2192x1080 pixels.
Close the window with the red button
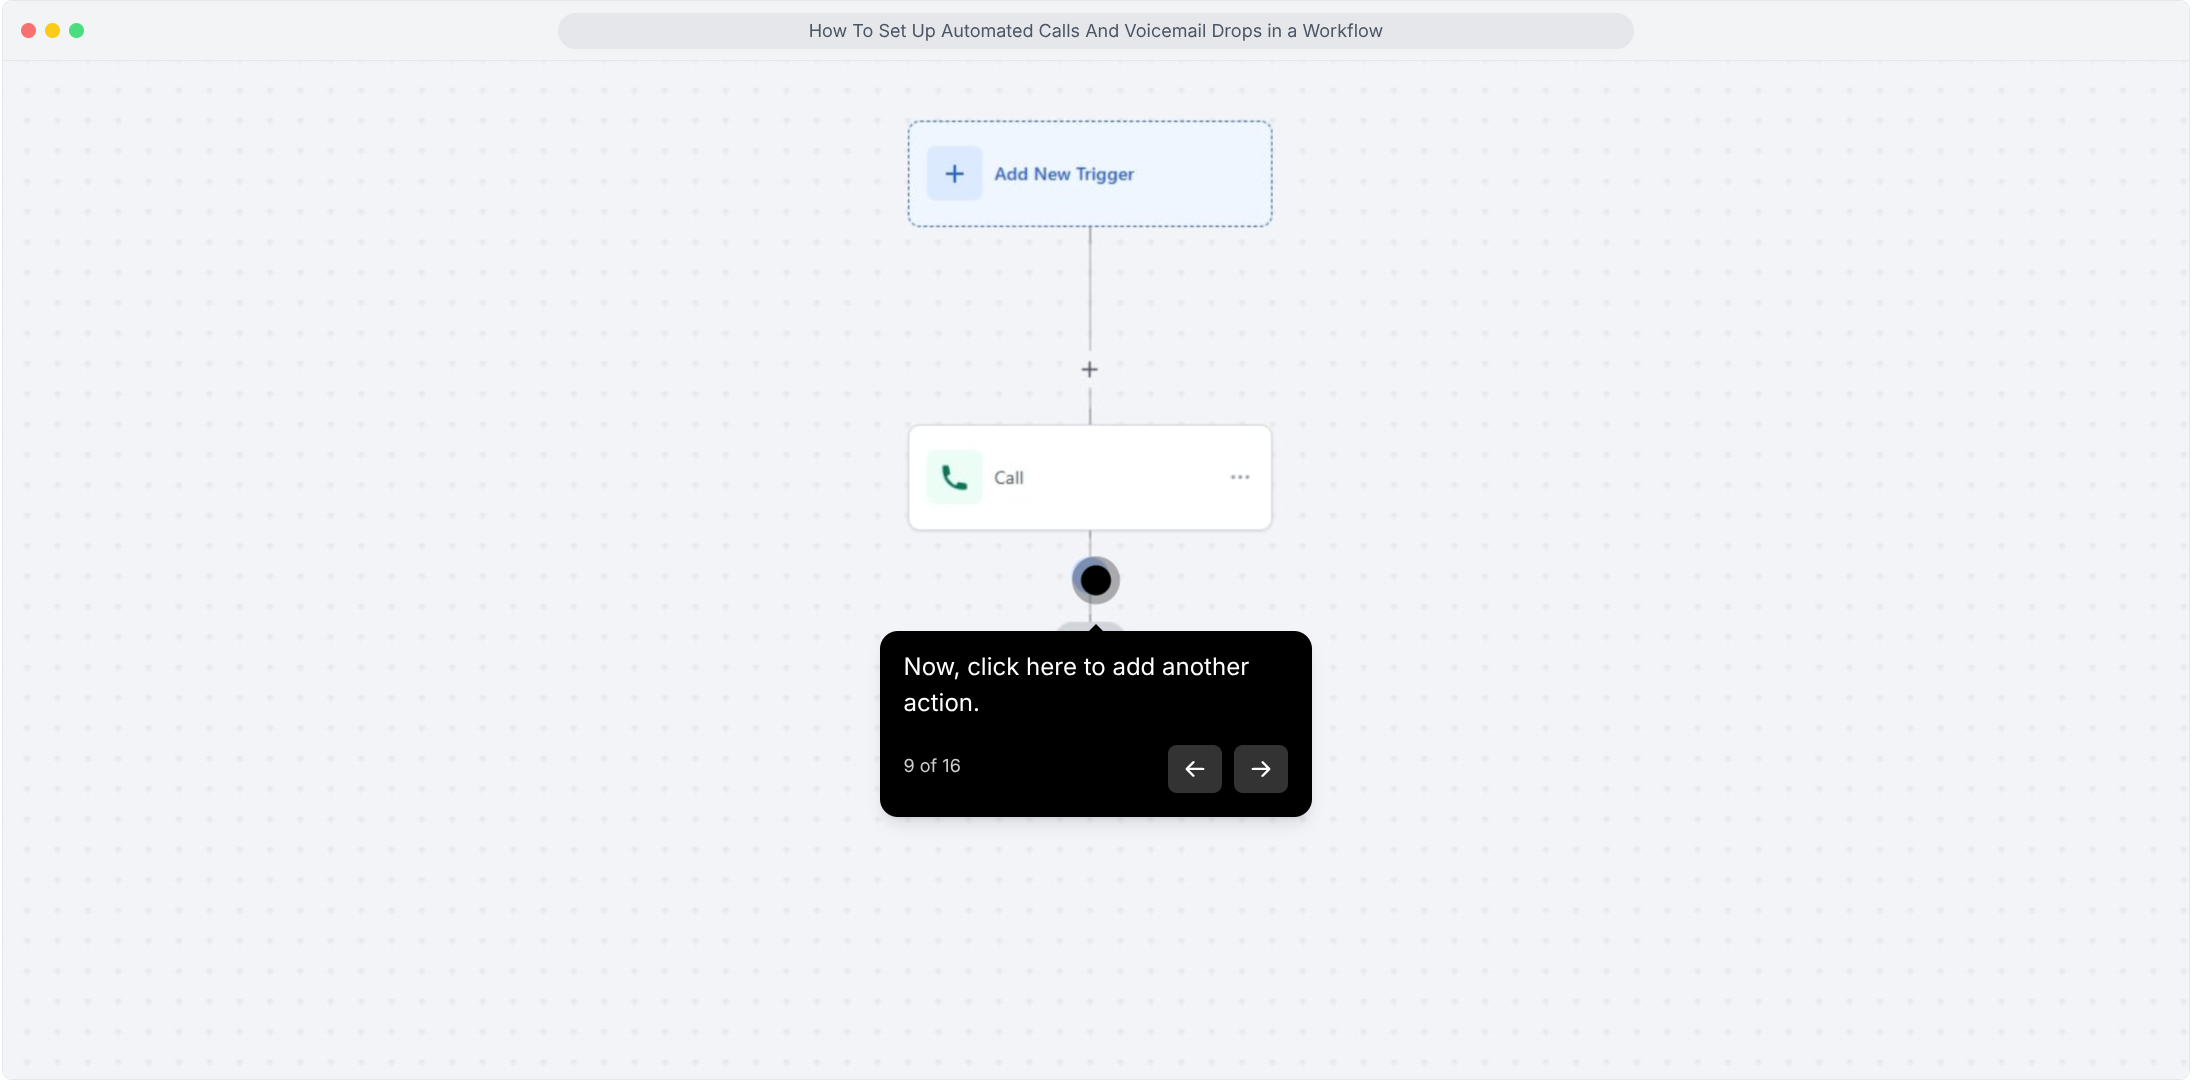click(29, 31)
